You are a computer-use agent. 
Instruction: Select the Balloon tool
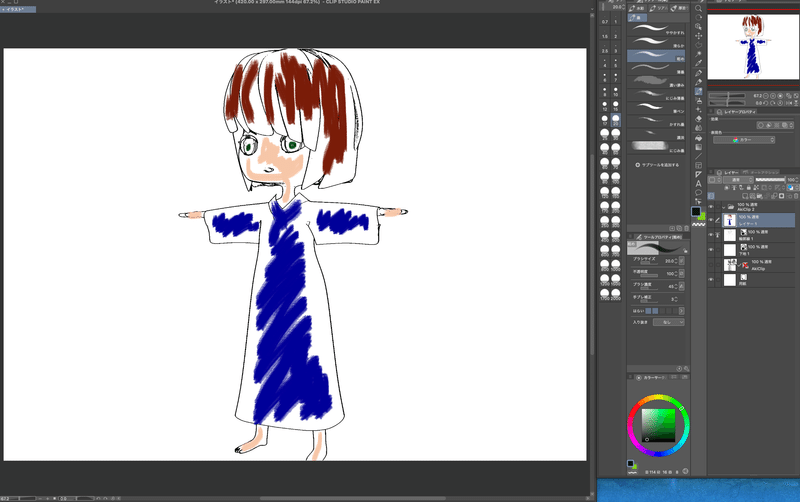click(698, 193)
